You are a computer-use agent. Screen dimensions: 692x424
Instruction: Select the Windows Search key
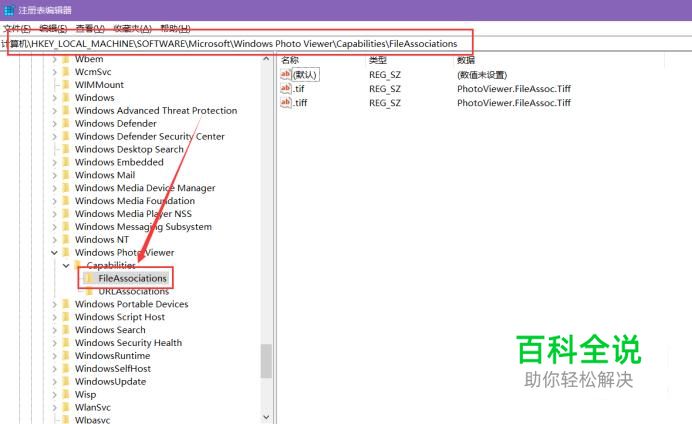tap(110, 330)
